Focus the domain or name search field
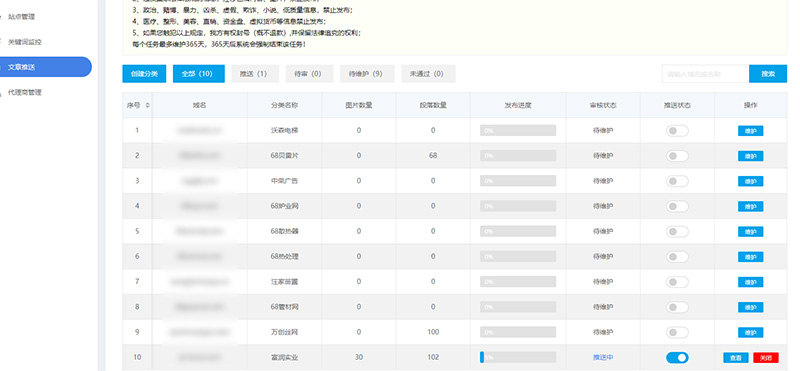This screenshot has height=371, width=800. pos(705,73)
